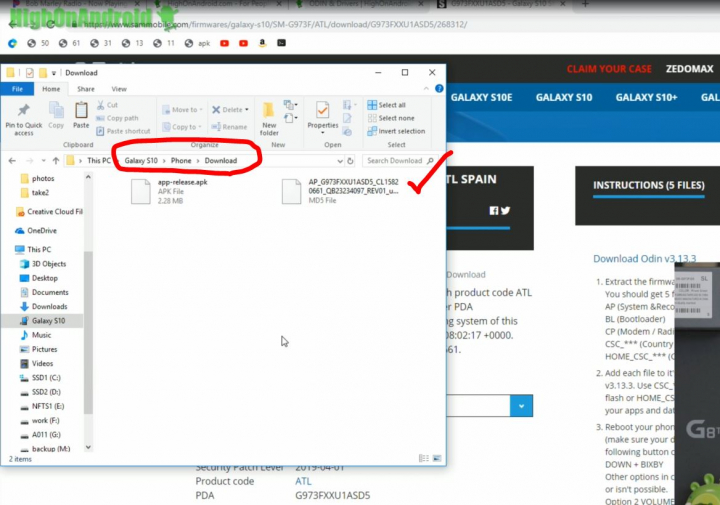Switch to large icons view icon
The width and height of the screenshot is (720, 505).
(437, 458)
